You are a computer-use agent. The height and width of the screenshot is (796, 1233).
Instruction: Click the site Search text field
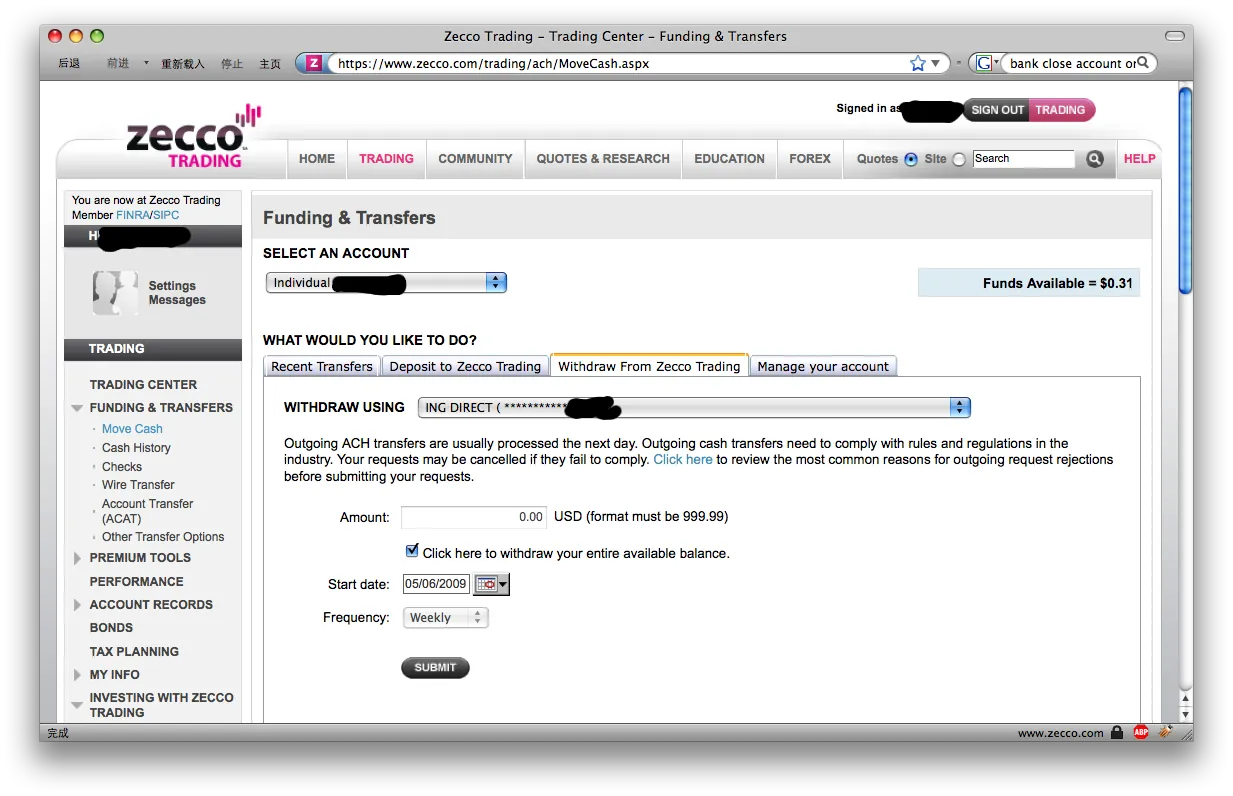pyautogui.click(x=1024, y=159)
